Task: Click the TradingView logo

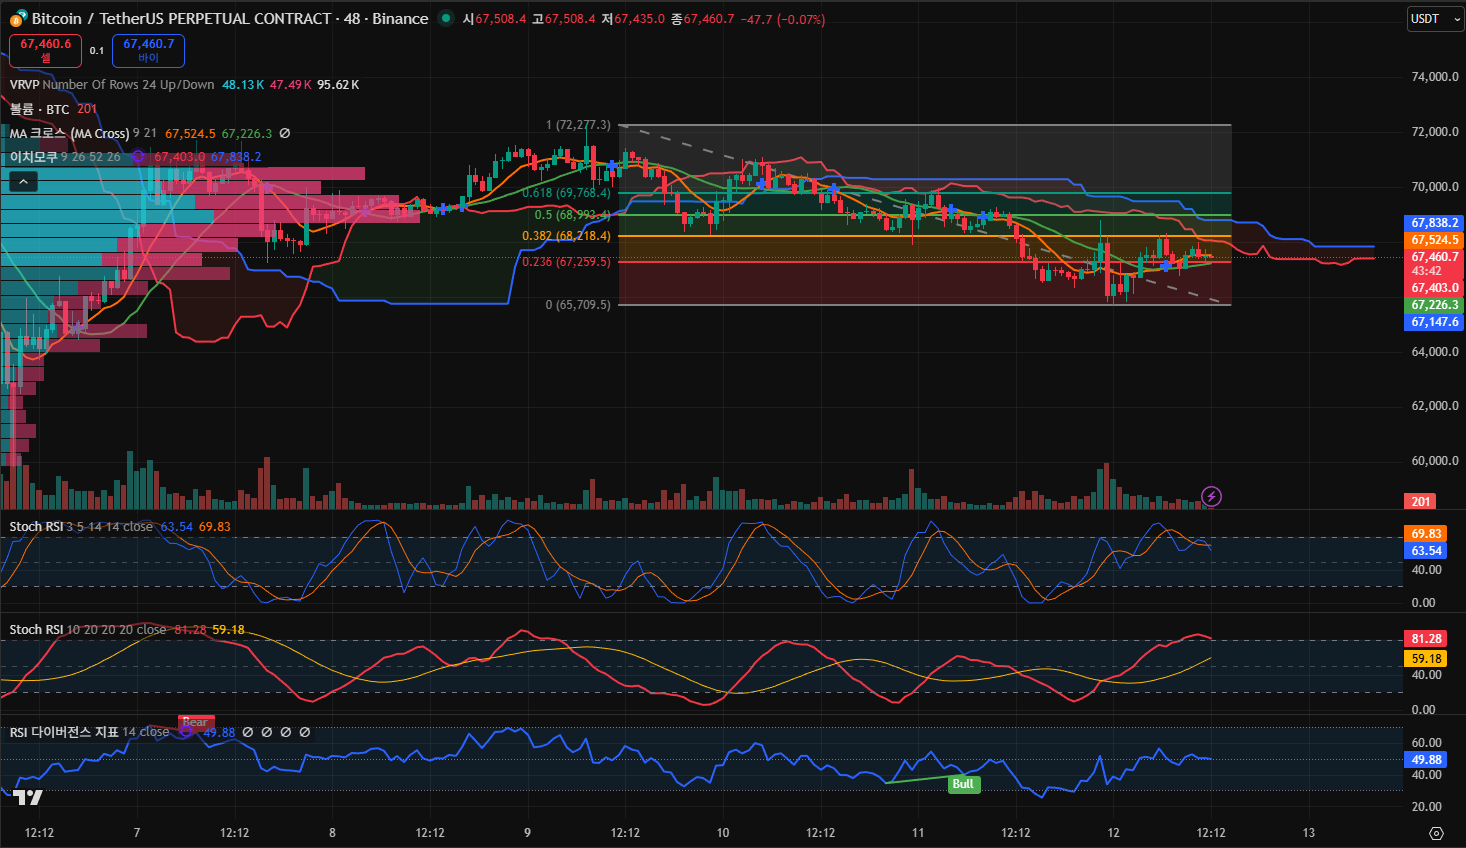Action: [x=28, y=797]
